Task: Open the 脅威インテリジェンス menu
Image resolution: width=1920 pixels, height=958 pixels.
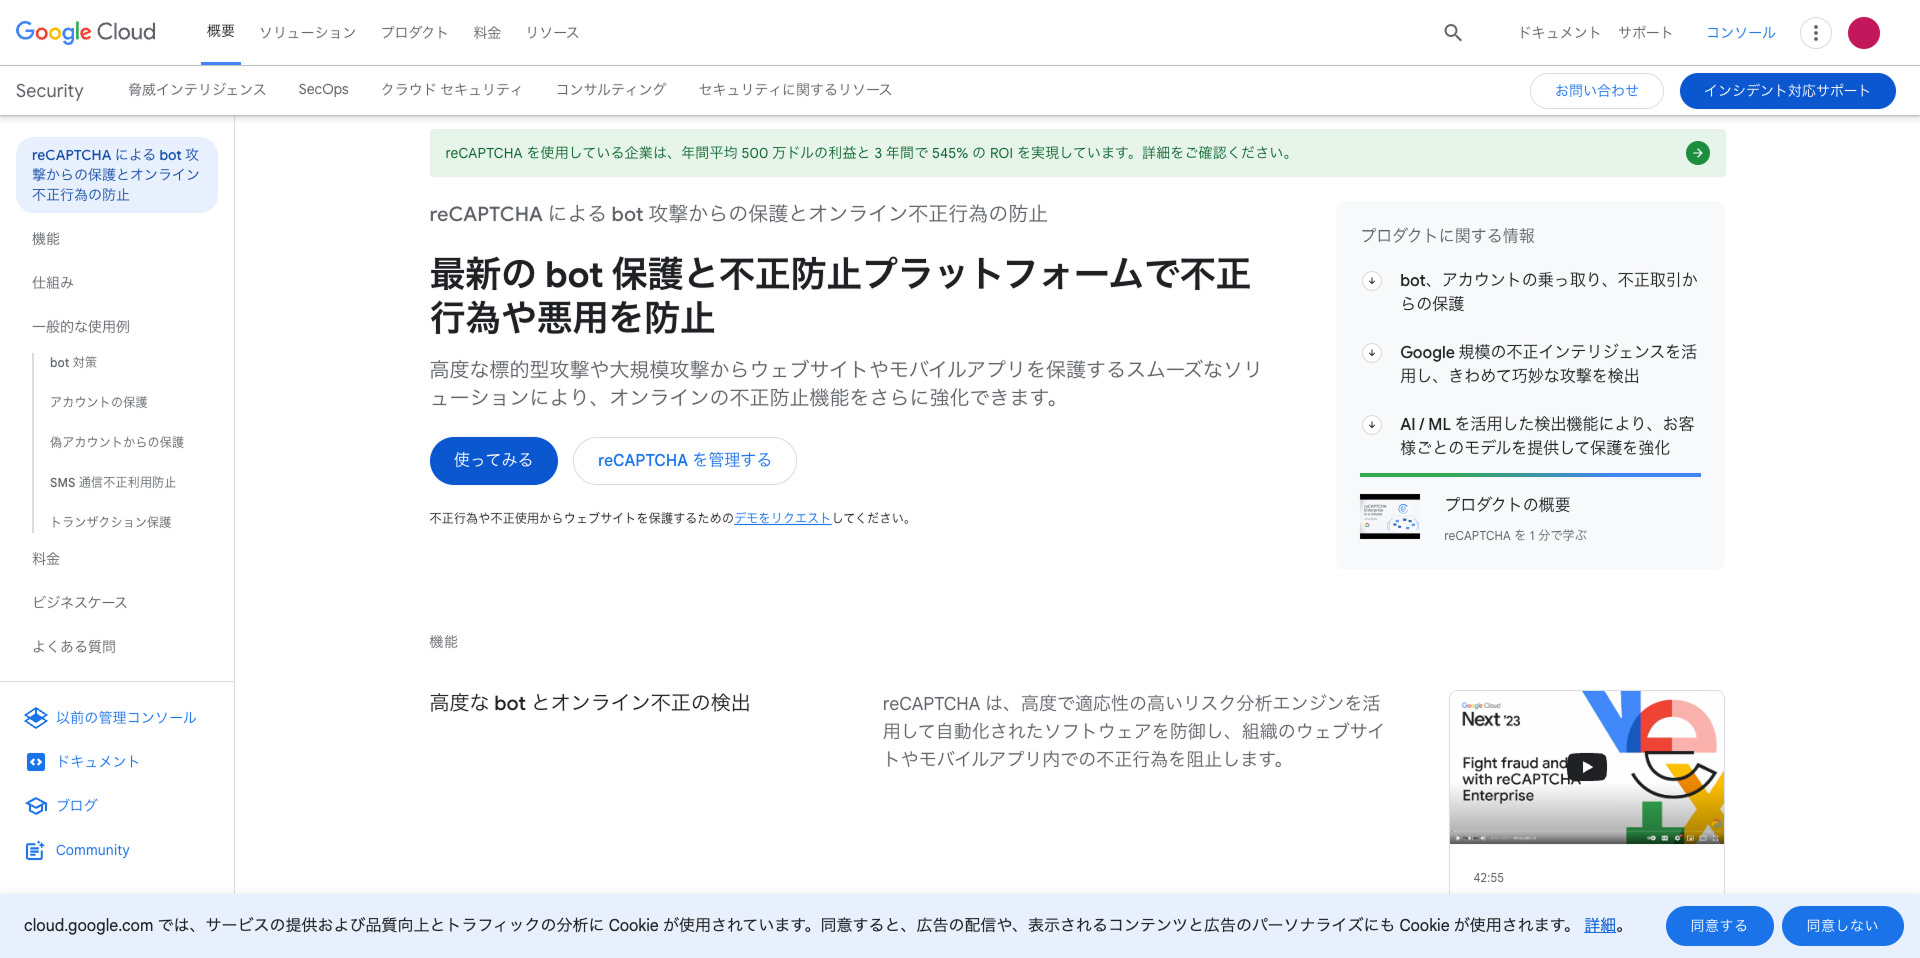Action: tap(197, 90)
